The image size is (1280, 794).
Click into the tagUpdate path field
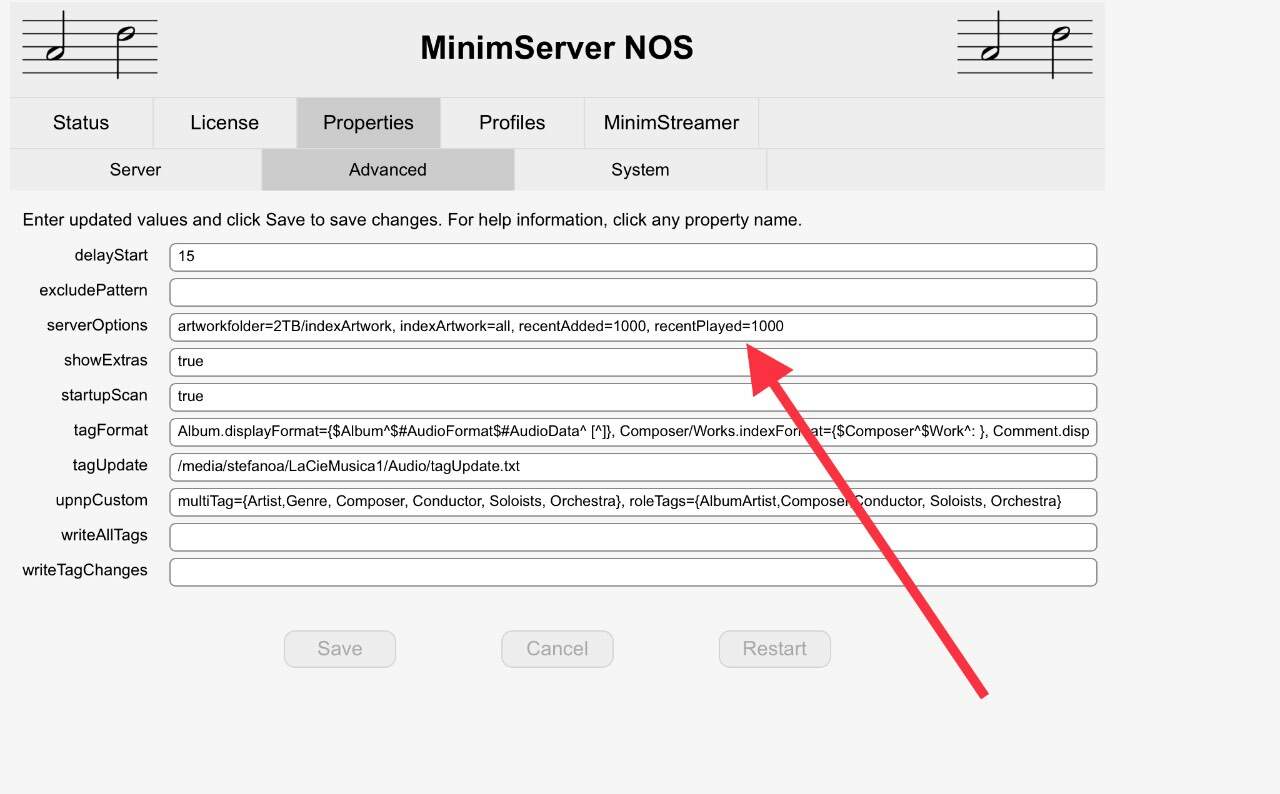633,467
